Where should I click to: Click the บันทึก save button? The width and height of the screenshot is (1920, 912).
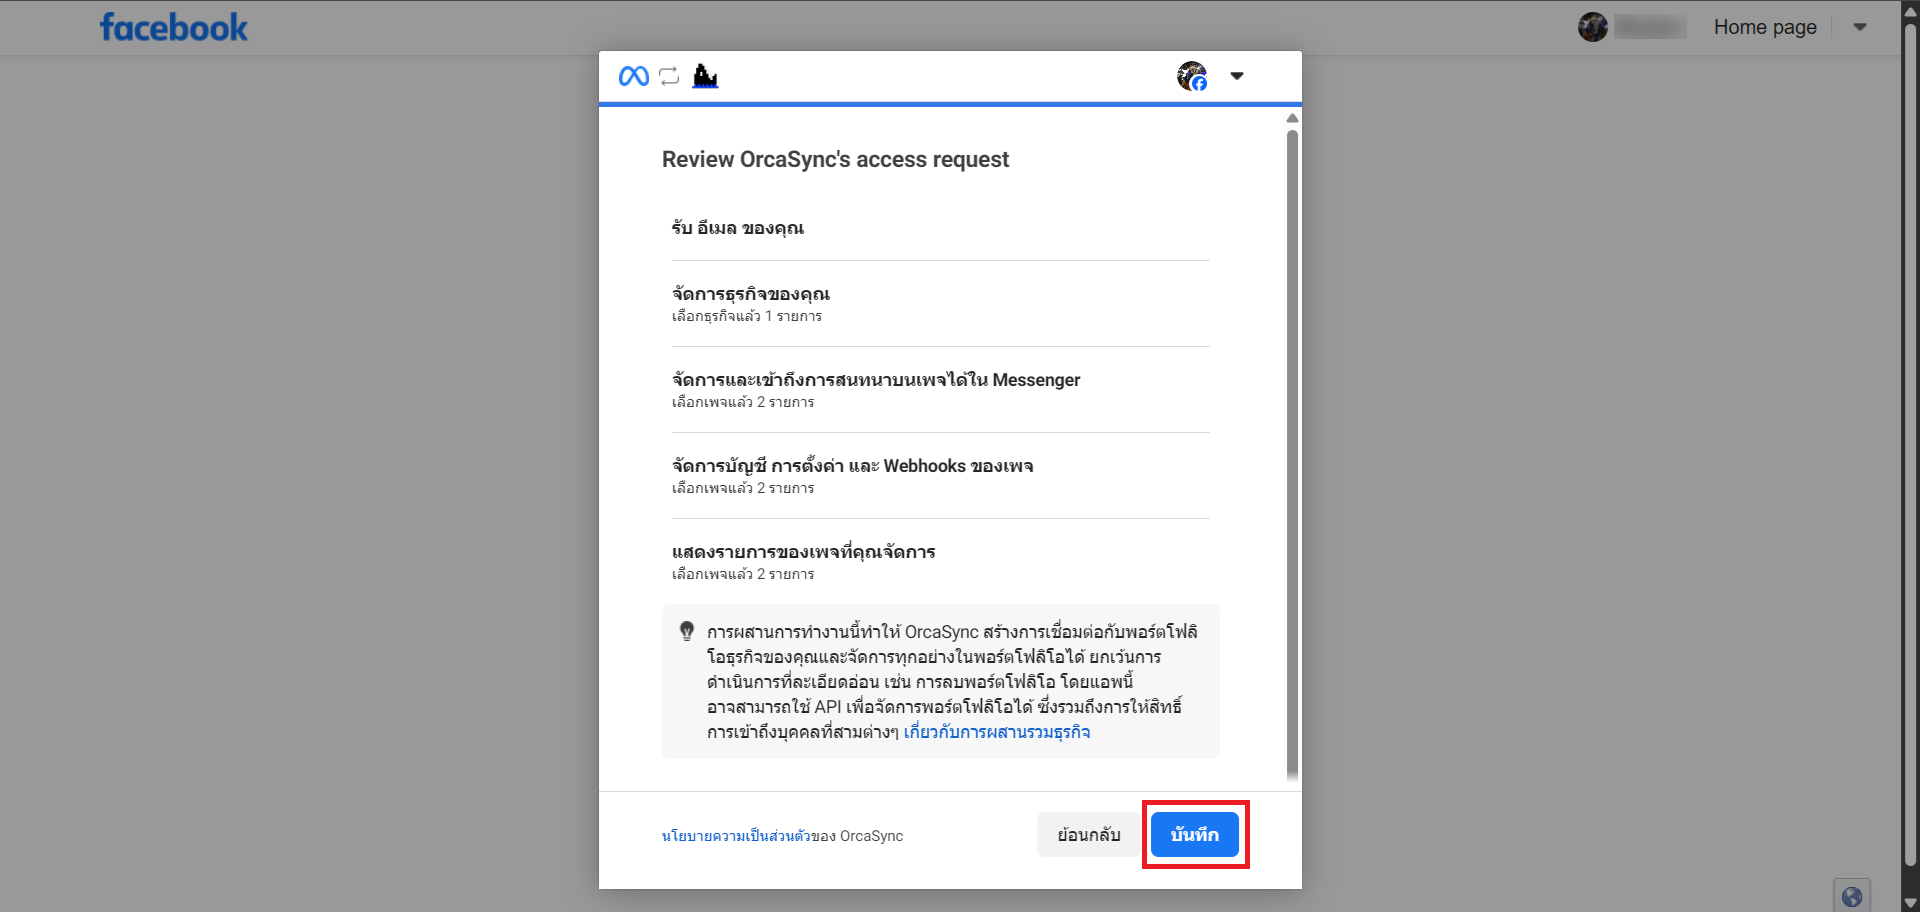[x=1195, y=834]
